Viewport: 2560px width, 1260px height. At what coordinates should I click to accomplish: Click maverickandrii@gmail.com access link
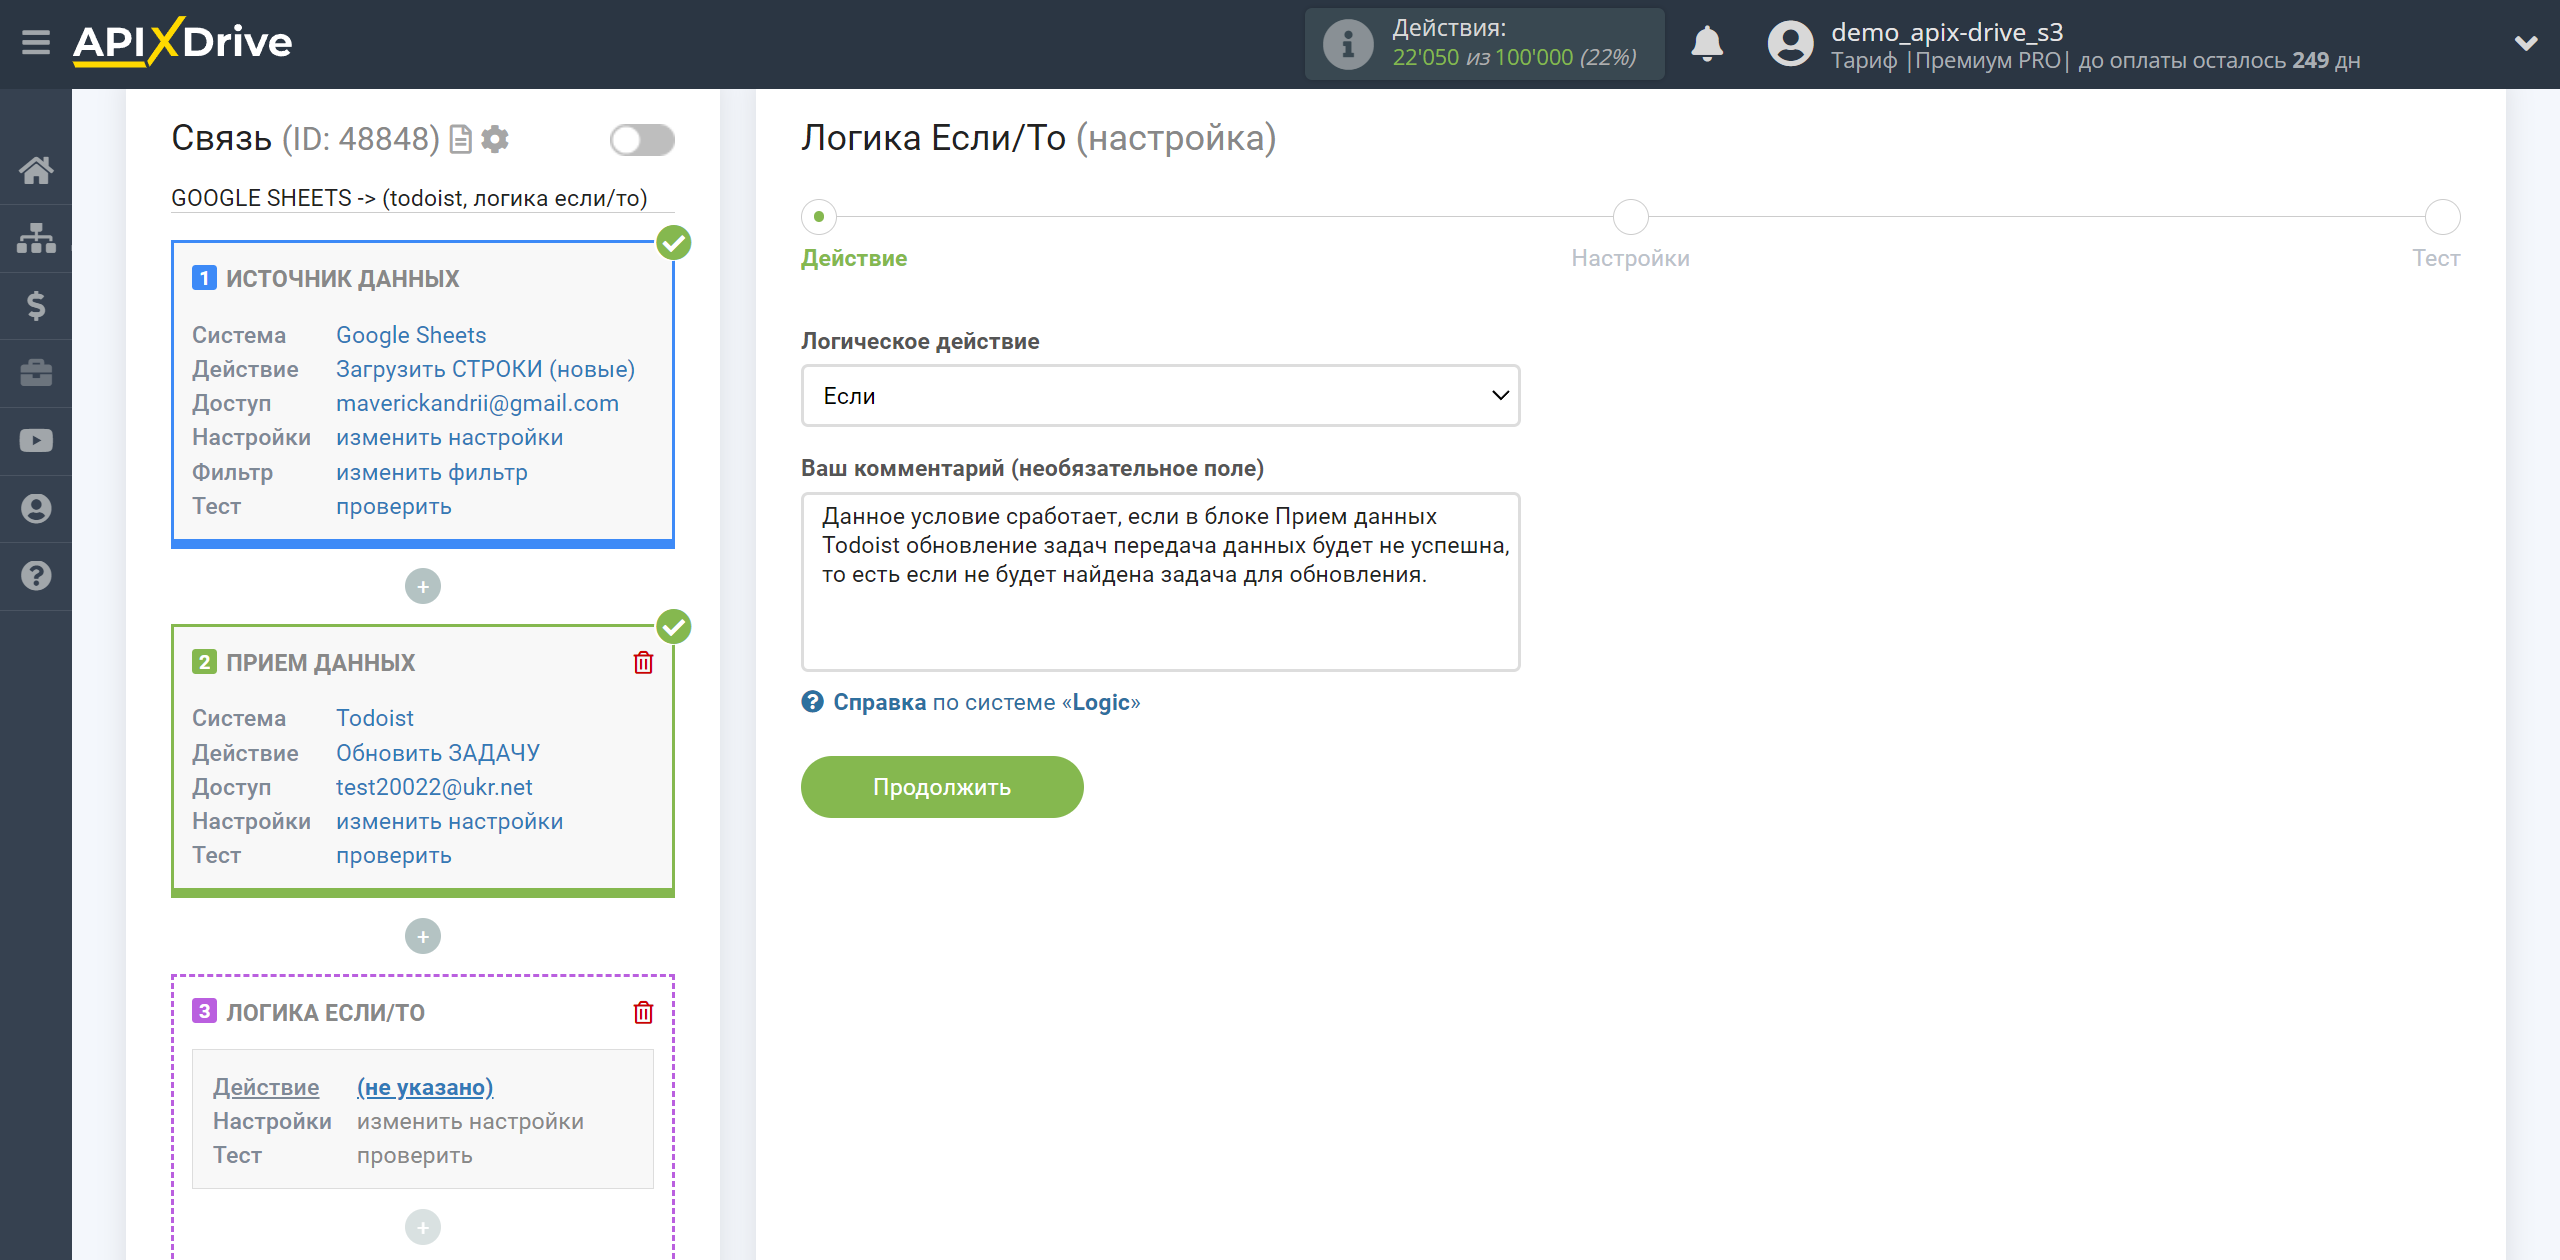tap(477, 403)
